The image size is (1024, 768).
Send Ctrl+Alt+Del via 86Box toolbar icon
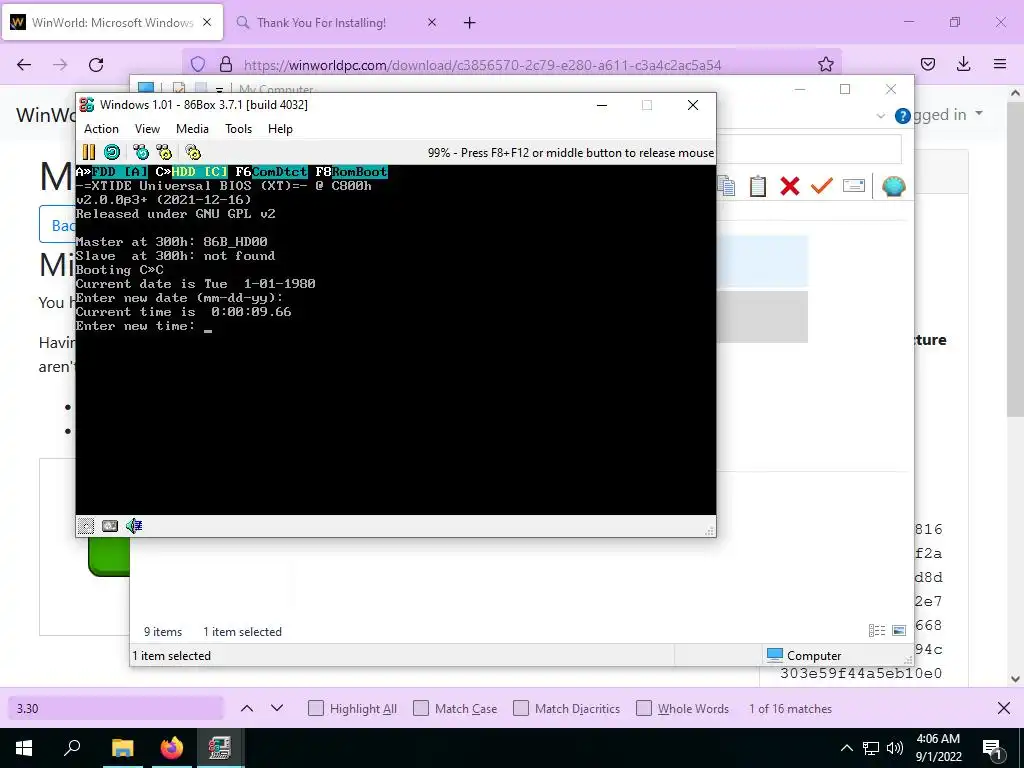pyautogui.click(x=141, y=152)
